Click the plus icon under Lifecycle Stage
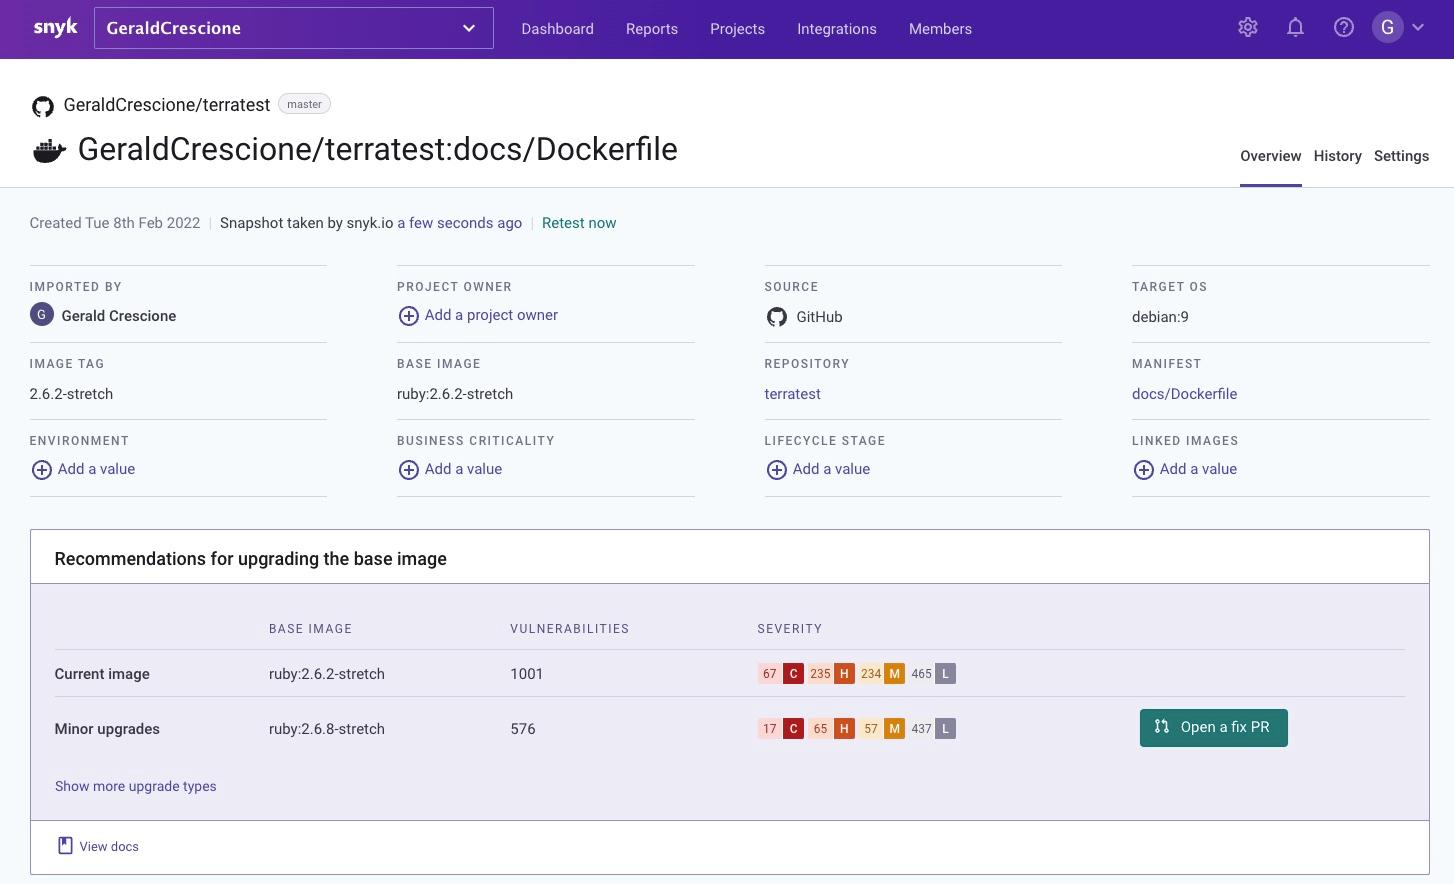The height and width of the screenshot is (884, 1454). [x=776, y=470]
